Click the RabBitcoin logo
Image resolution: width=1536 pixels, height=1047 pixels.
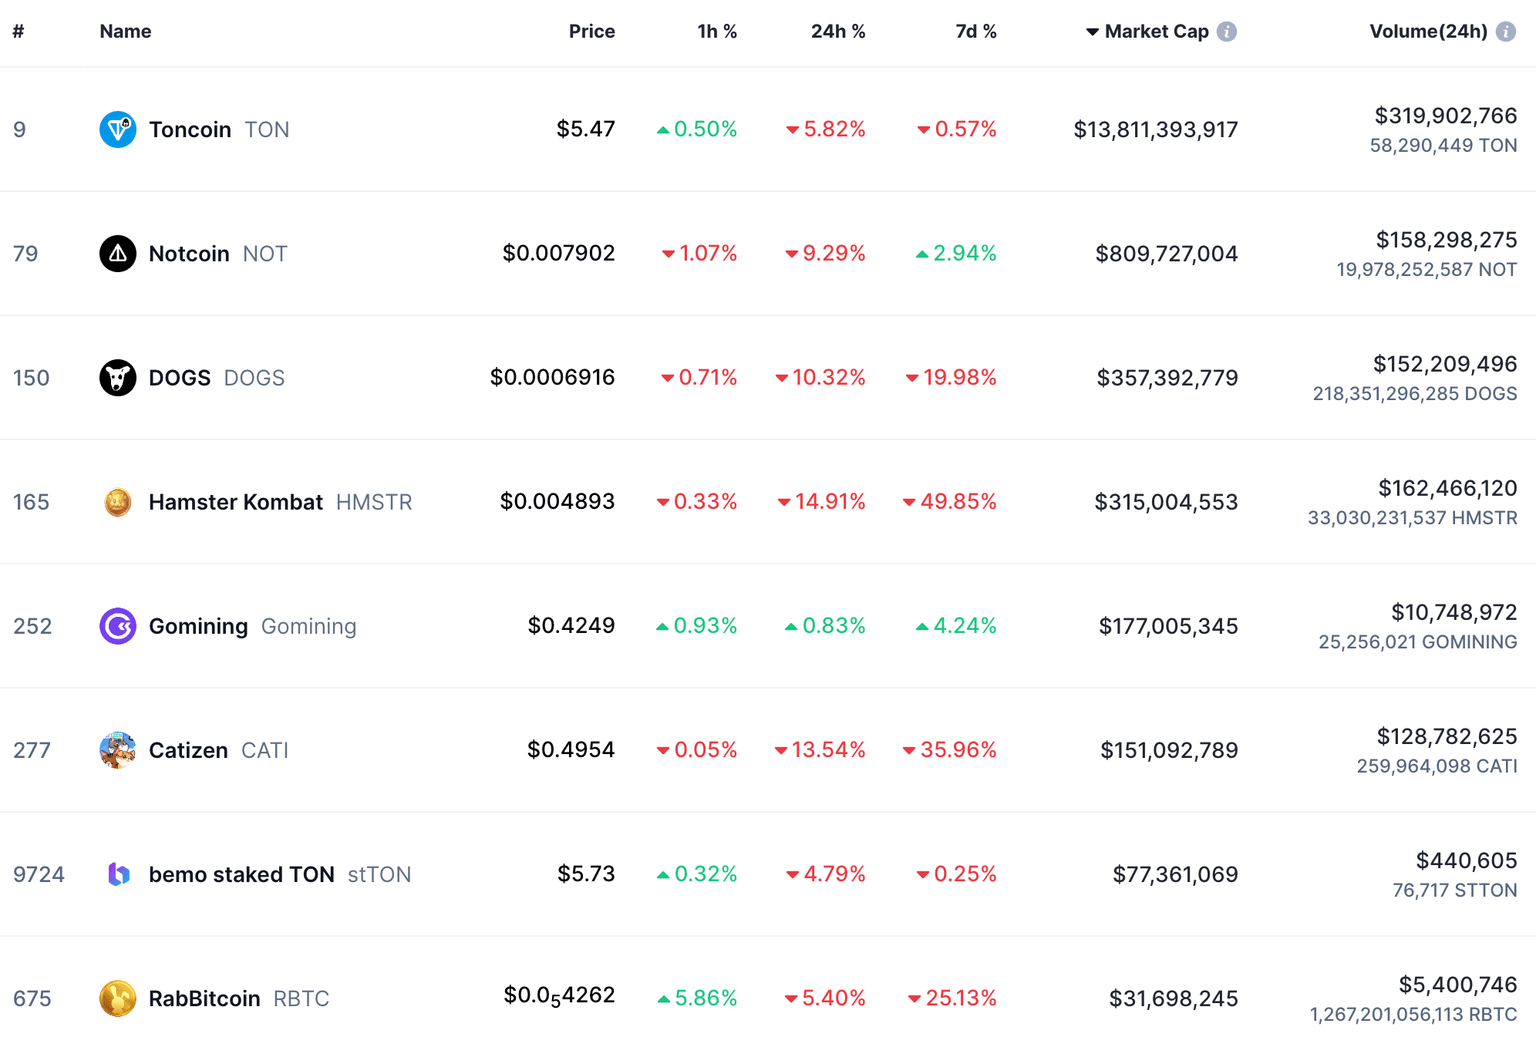(x=117, y=998)
